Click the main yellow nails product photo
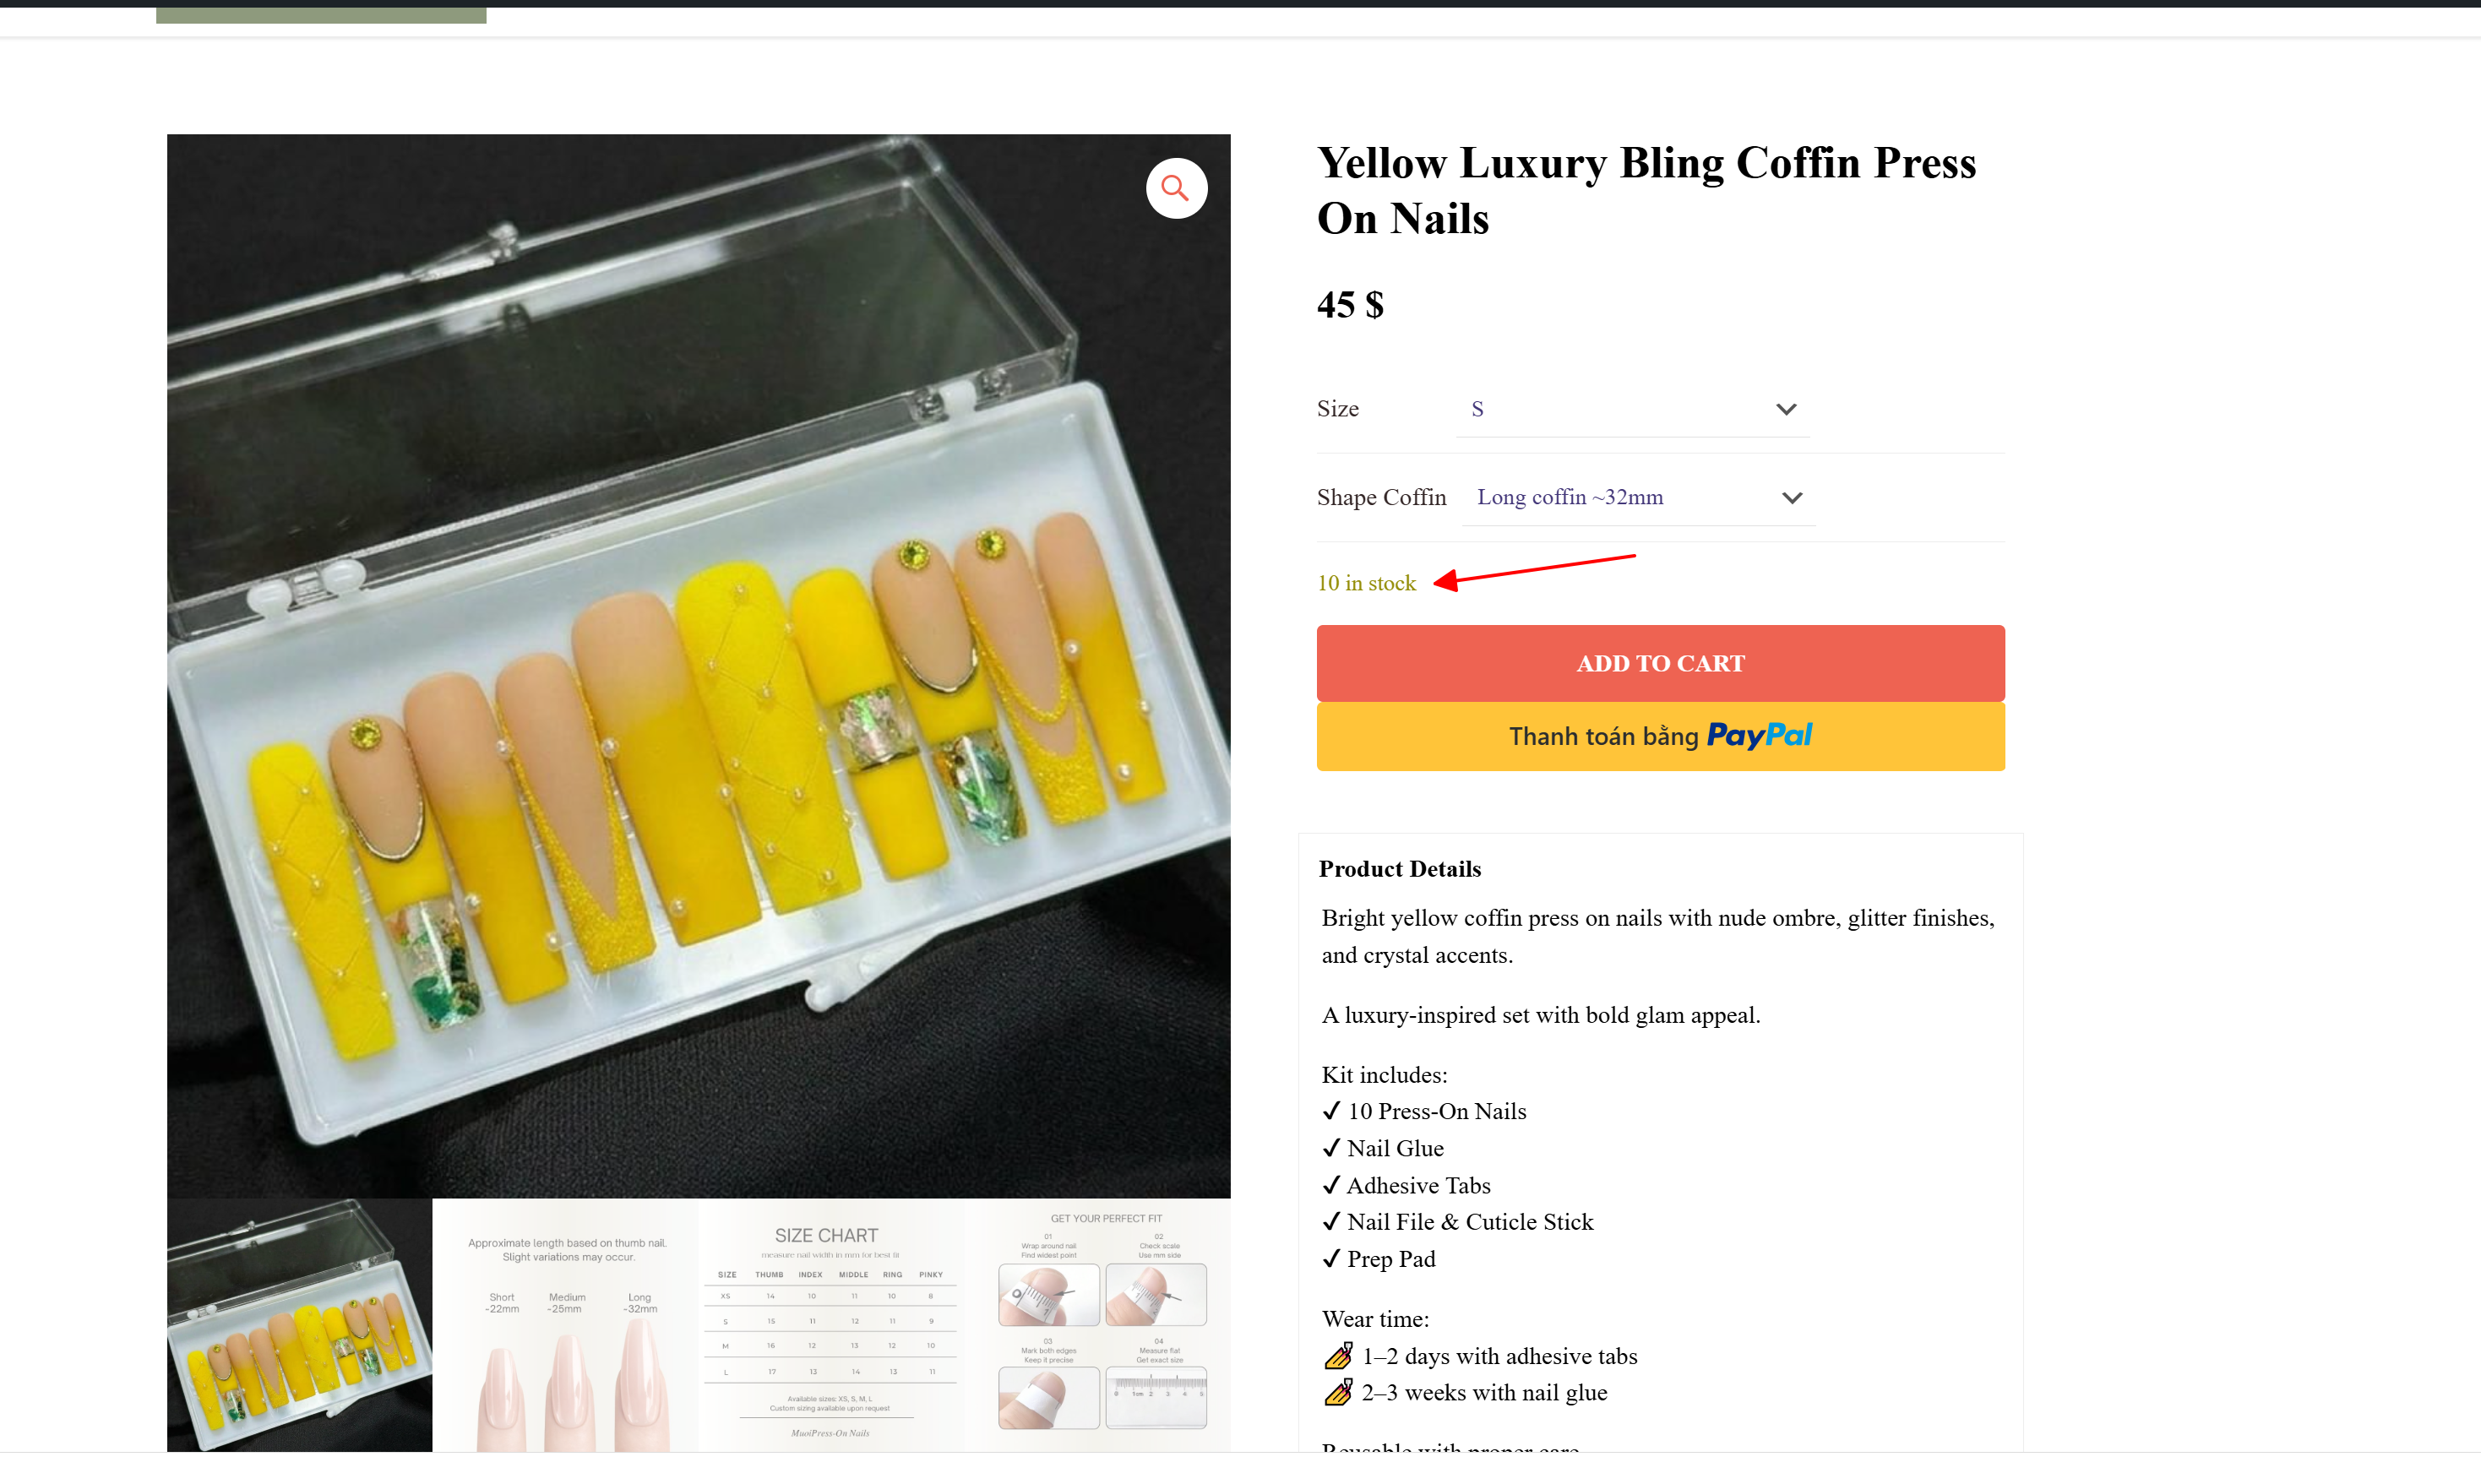This screenshot has height=1484, width=2481. tap(698, 665)
